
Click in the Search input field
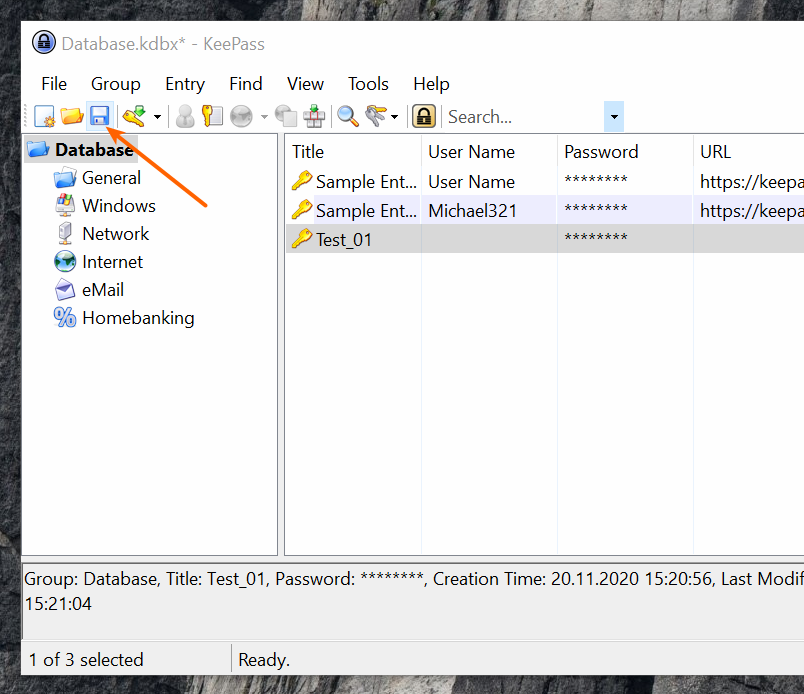click(x=522, y=117)
